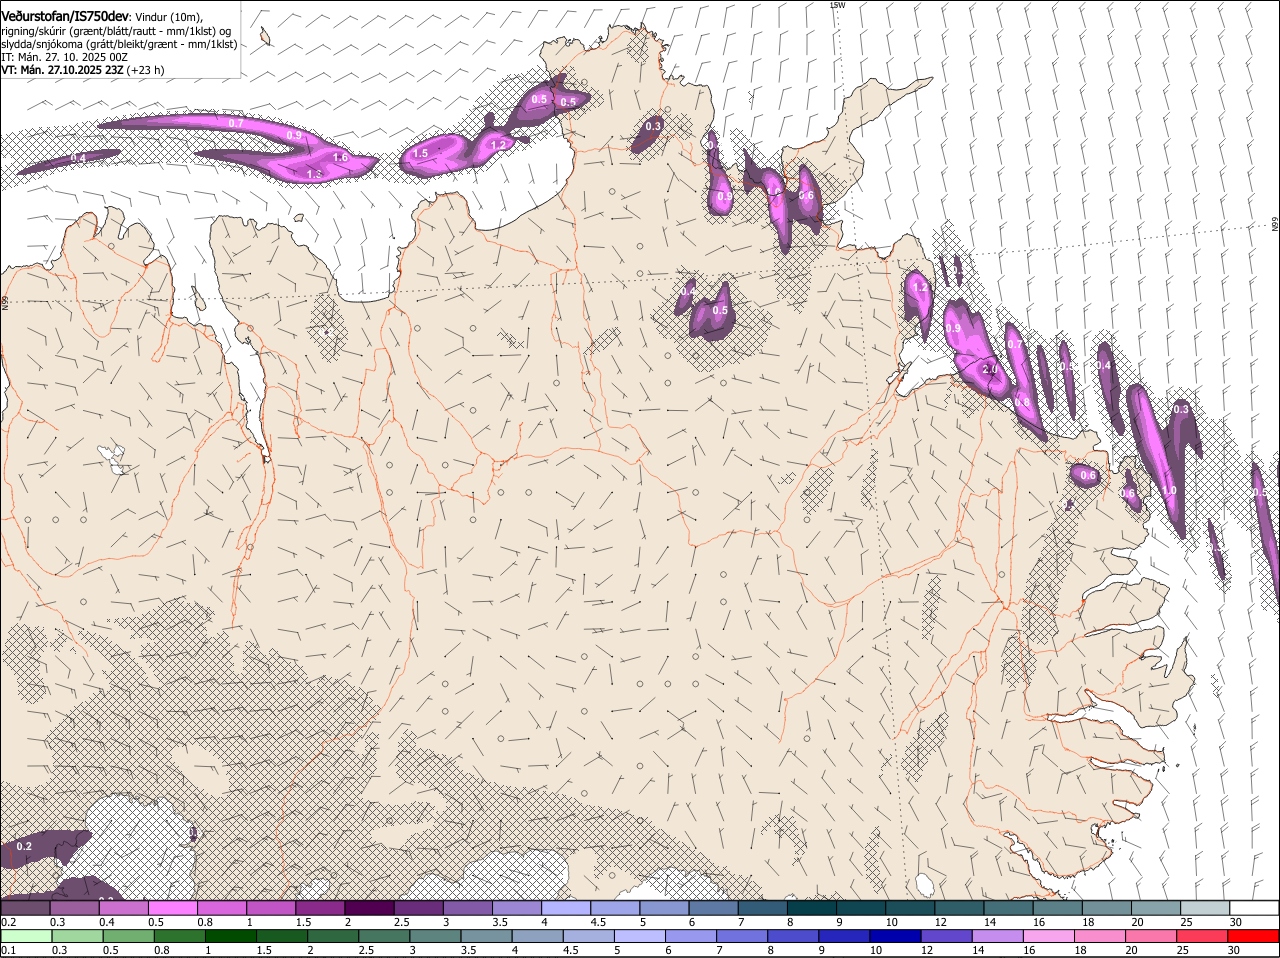Select the 1.0 label in the eastern offshore band
The height and width of the screenshot is (958, 1280).
[1169, 491]
